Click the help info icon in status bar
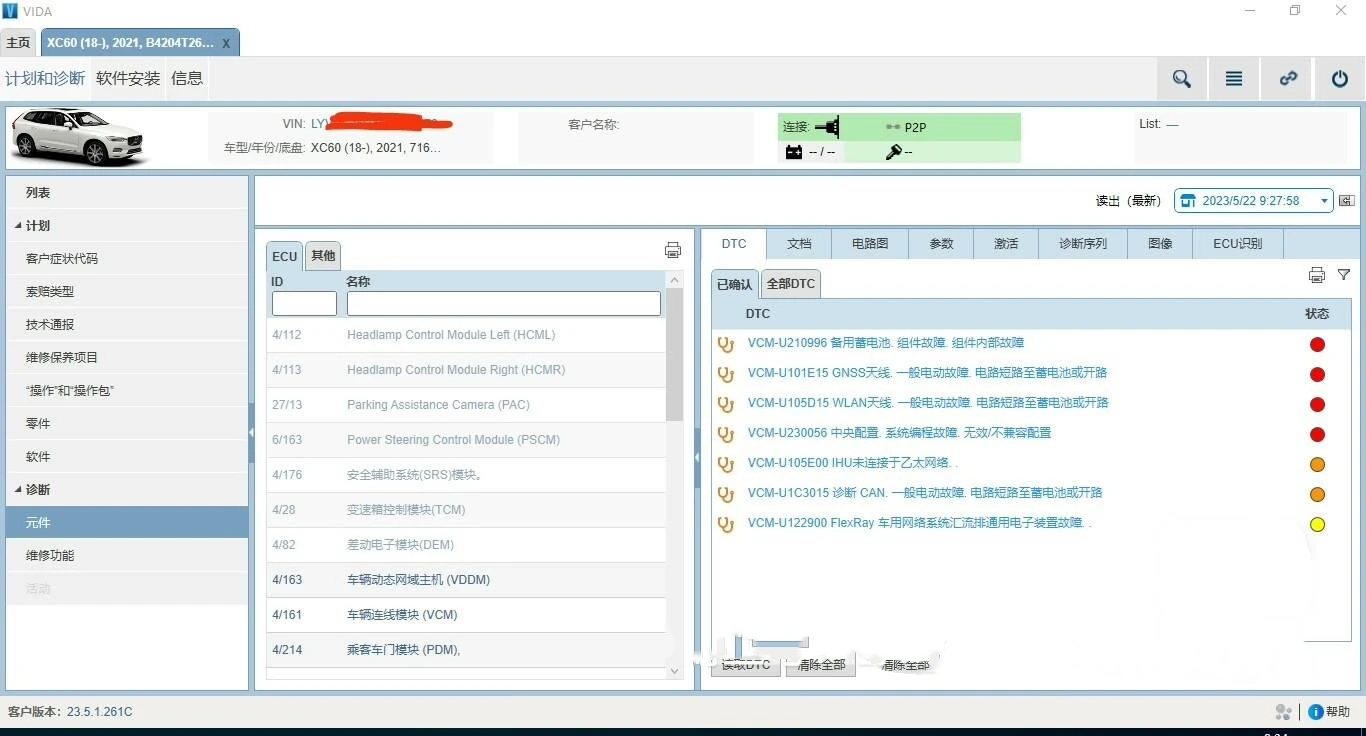Screen dimensions: 1366x736 point(1316,712)
